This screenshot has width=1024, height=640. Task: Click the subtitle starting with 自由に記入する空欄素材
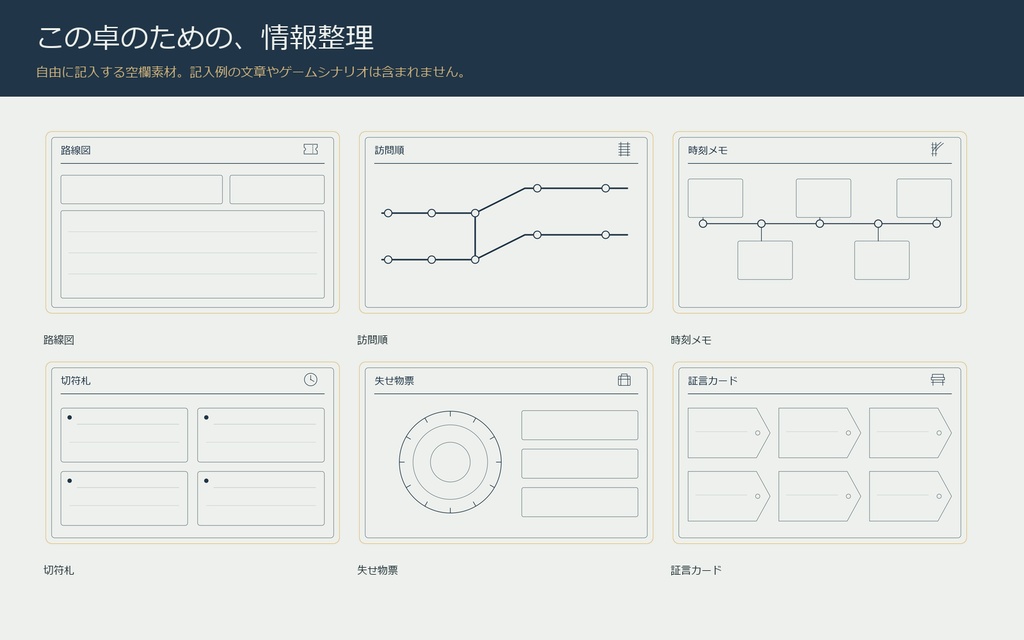pyautogui.click(x=253, y=72)
